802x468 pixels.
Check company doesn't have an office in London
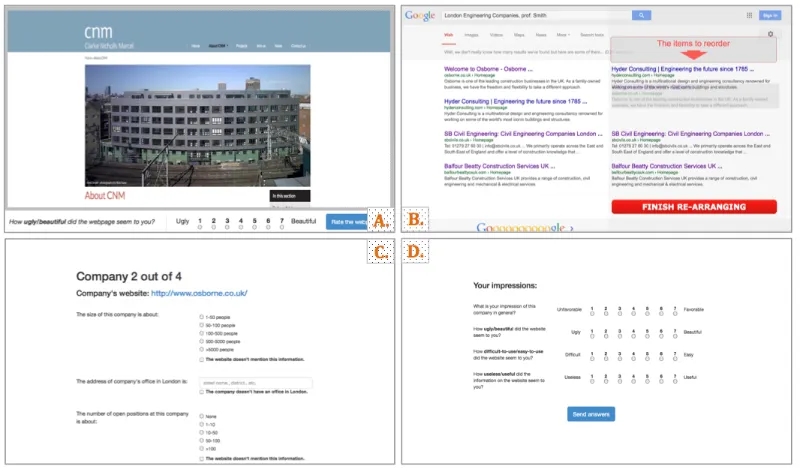(x=202, y=392)
